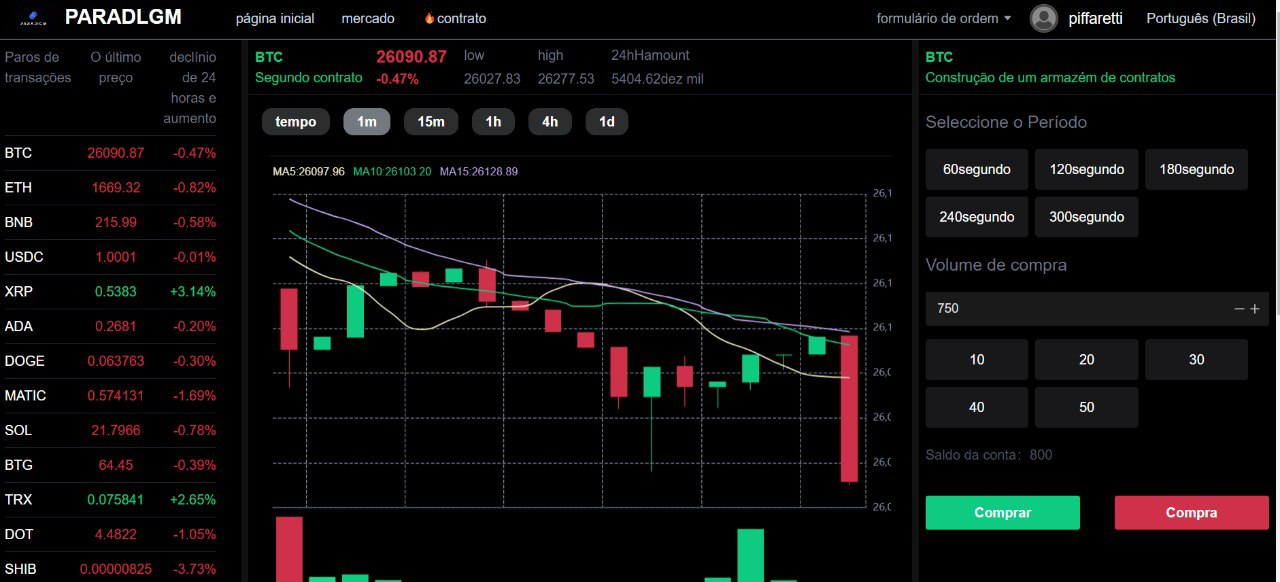Viewport: 1280px width, 582px height.
Task: Open the formulário de ordem dropdown
Action: 943,18
